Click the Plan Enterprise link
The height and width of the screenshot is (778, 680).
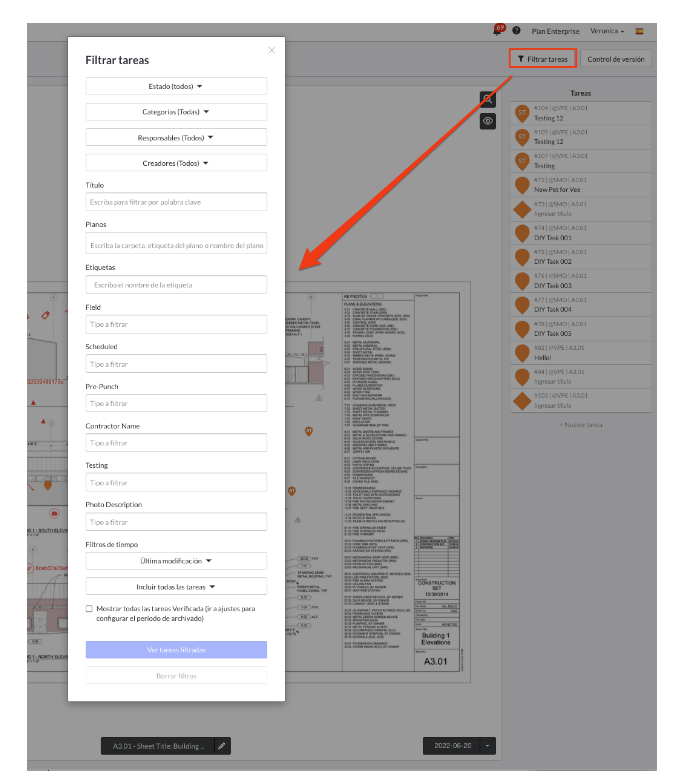(x=555, y=31)
